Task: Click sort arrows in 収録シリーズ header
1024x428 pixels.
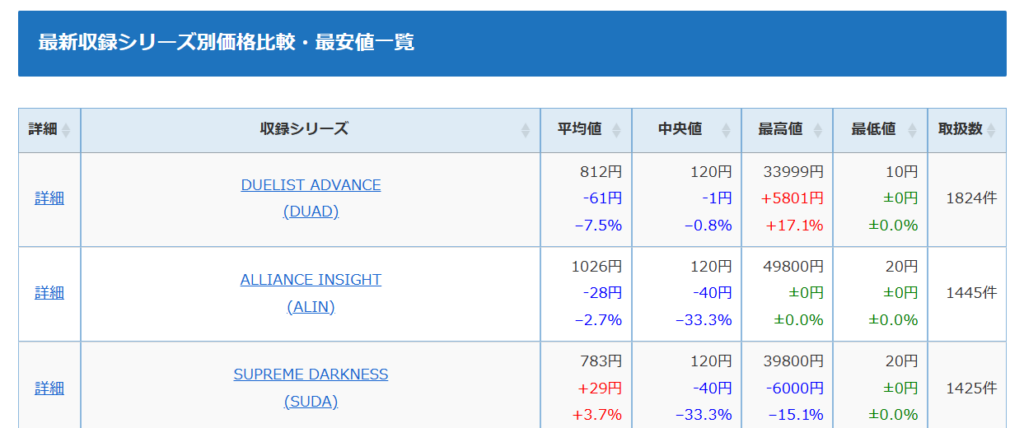Action: coord(526,131)
